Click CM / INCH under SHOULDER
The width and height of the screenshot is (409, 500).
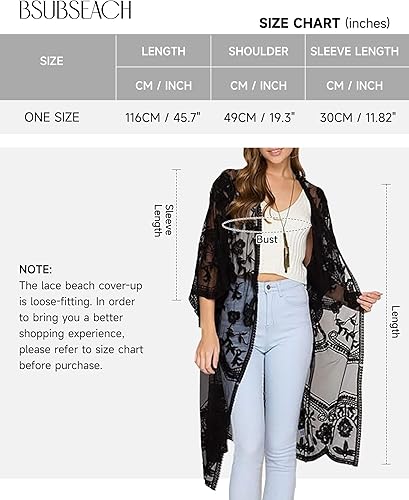(258, 86)
